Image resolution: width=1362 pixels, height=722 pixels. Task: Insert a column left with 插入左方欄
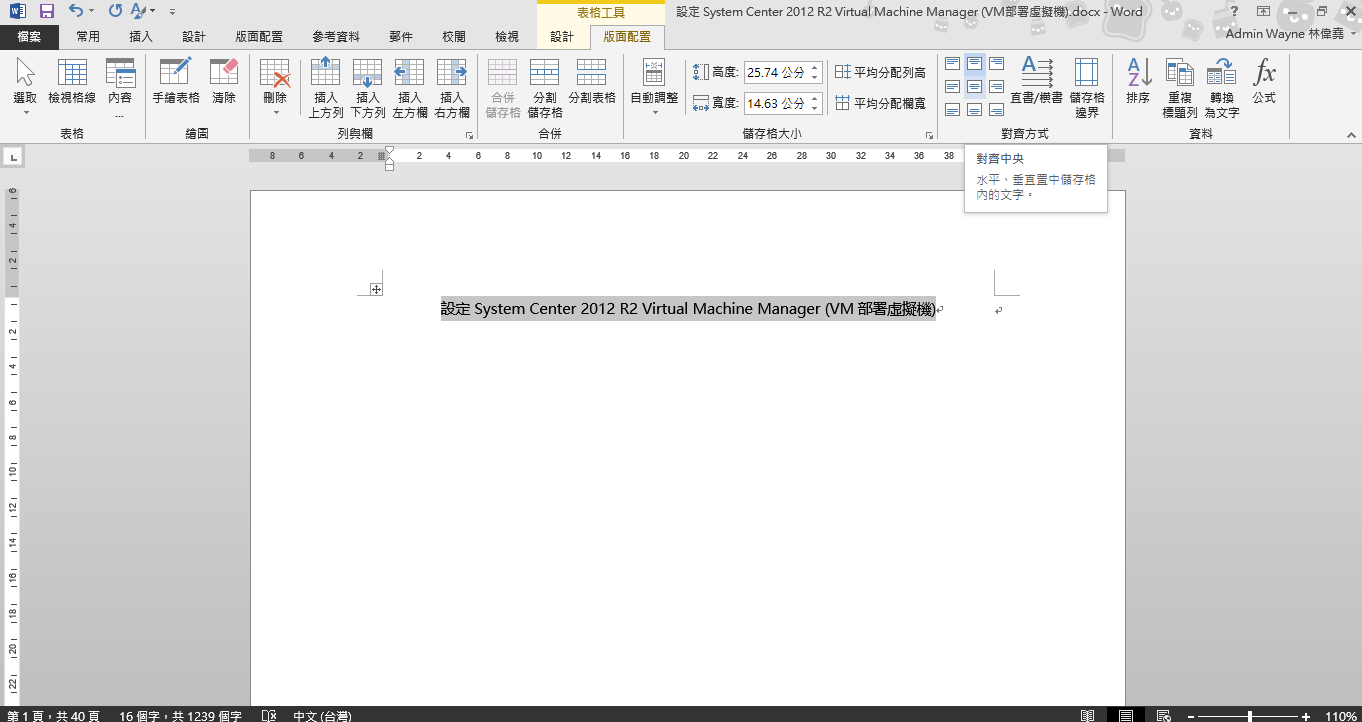(410, 88)
